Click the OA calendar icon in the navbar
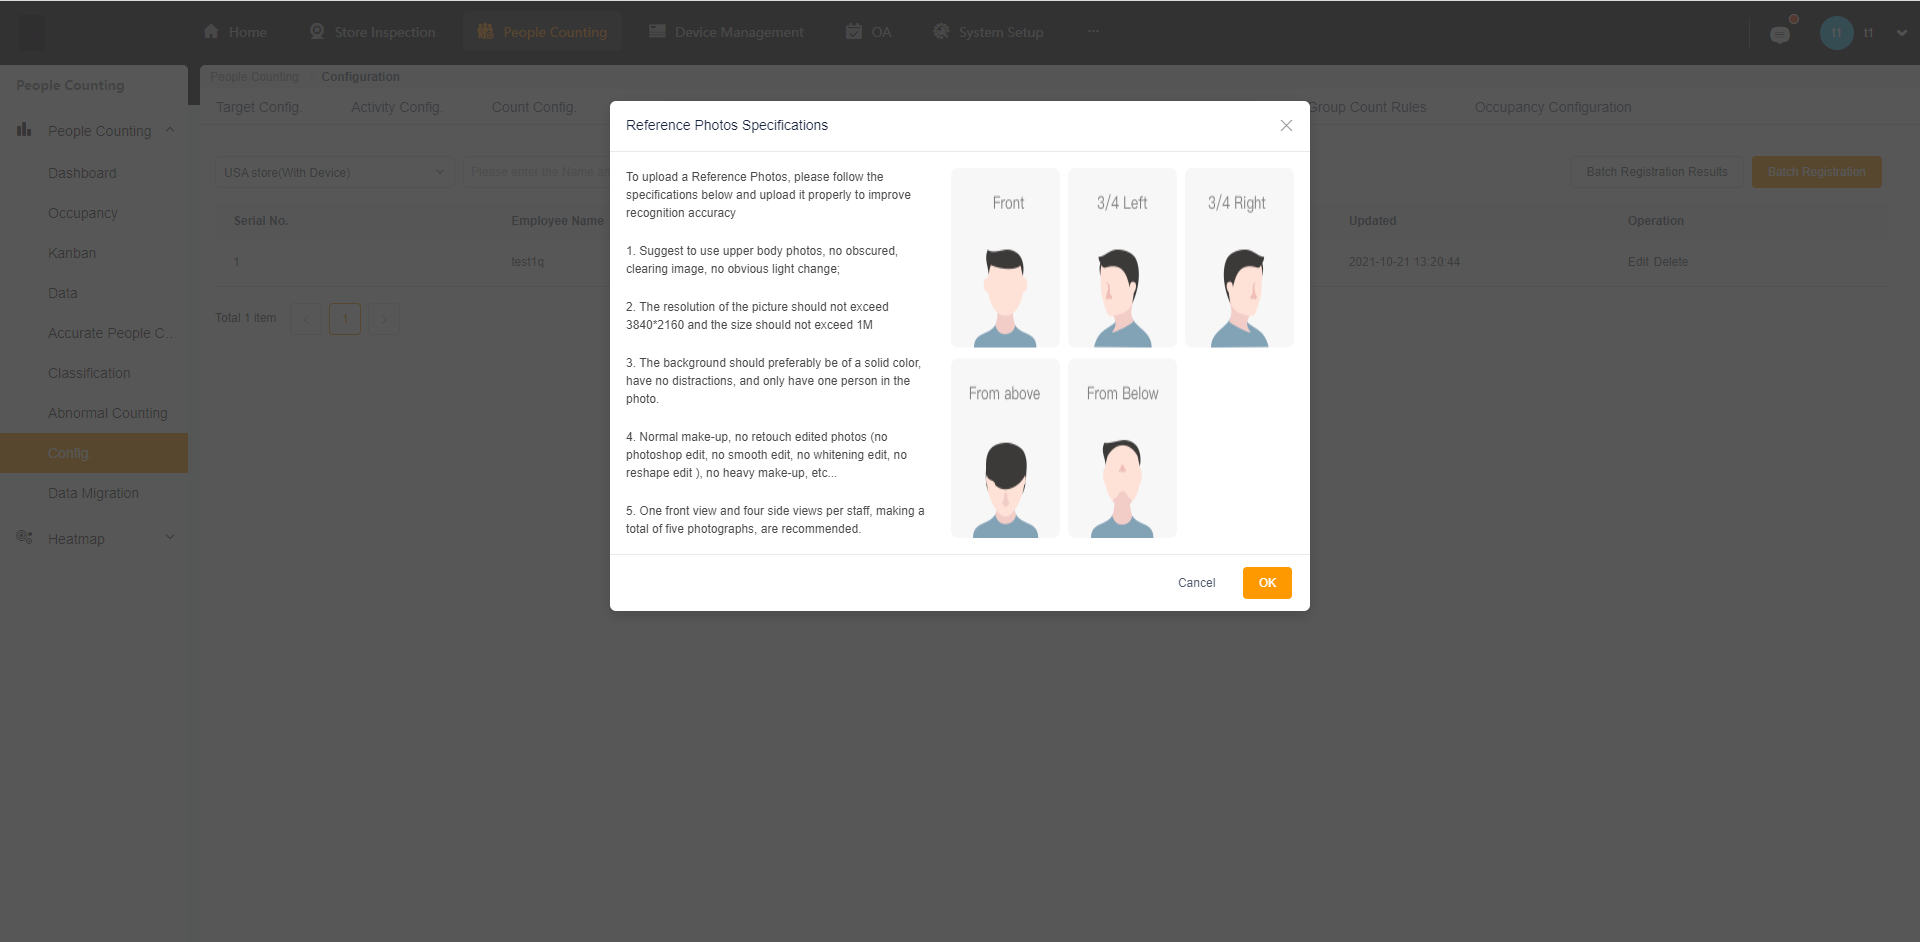1920x942 pixels. (851, 31)
